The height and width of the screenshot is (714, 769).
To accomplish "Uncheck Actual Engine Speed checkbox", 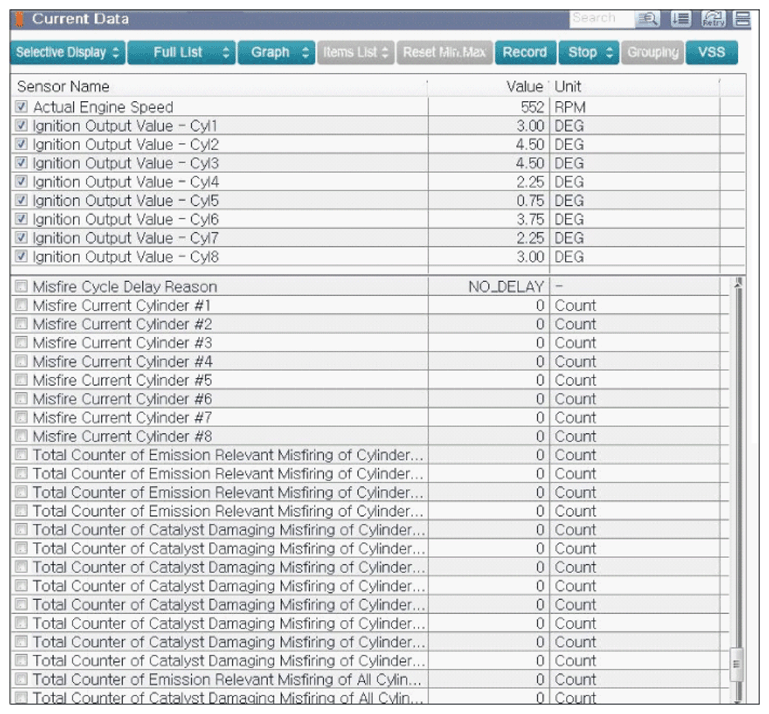I will [x=21, y=106].
